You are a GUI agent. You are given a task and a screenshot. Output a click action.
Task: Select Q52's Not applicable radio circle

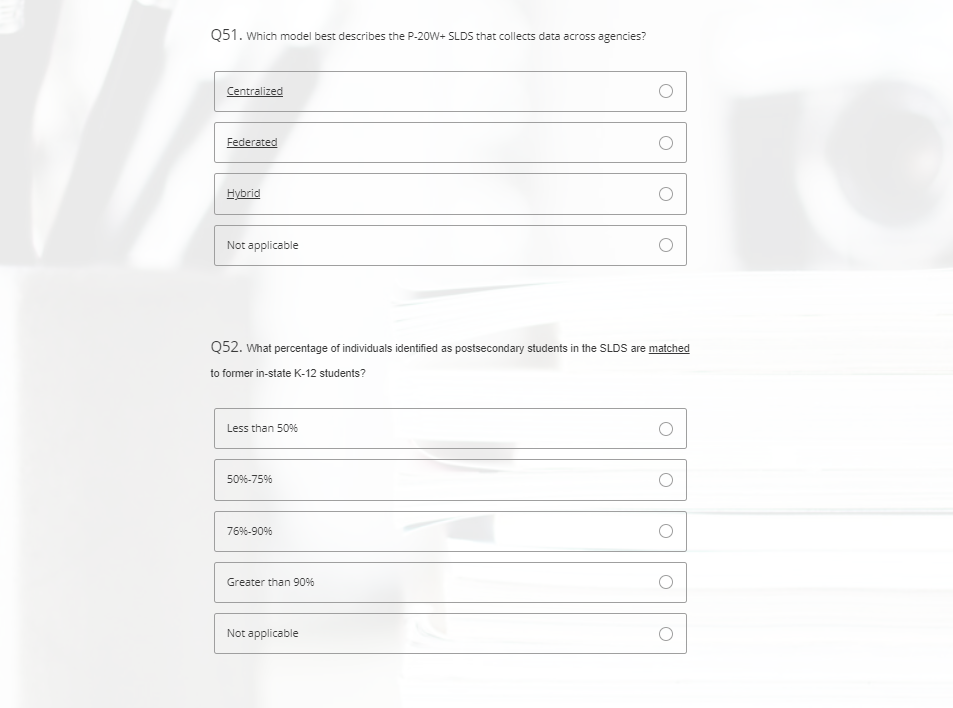666,634
